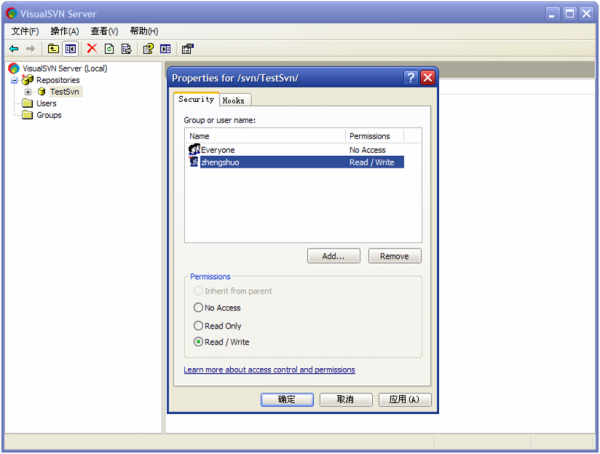Click the 确定 OK button
This screenshot has width=600, height=454.
pyautogui.click(x=287, y=400)
